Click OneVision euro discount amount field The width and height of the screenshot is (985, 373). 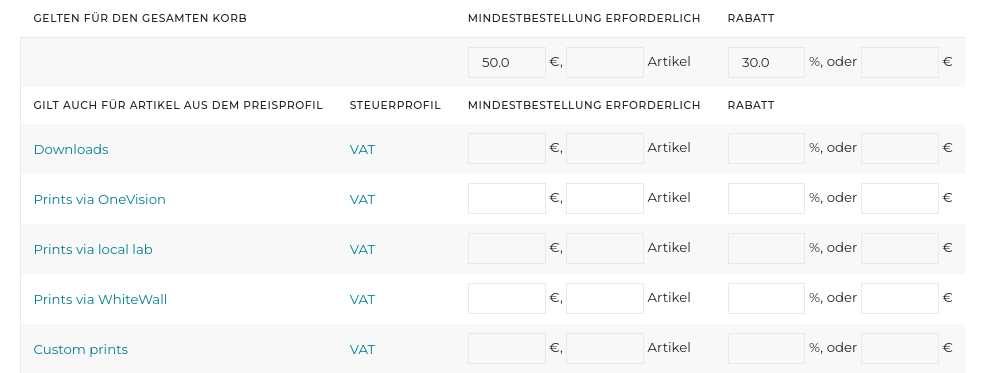point(900,198)
